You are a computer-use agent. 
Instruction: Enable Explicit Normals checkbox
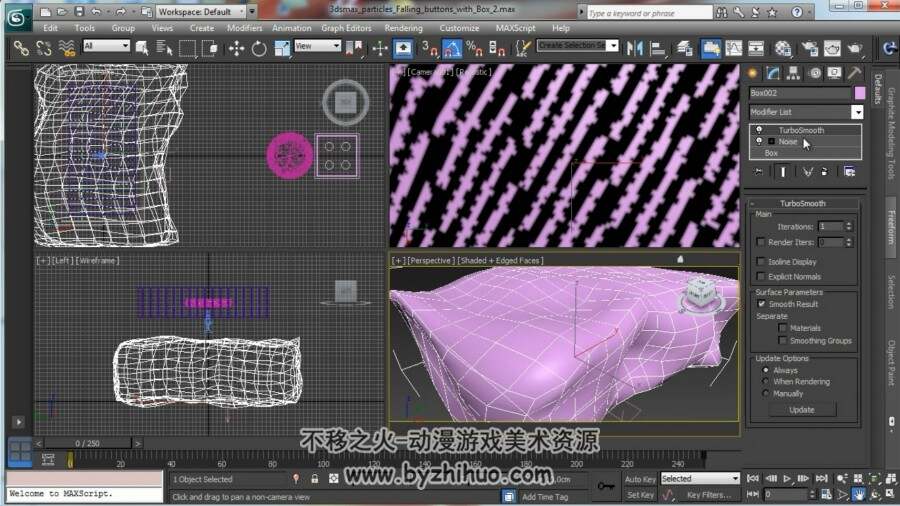click(761, 277)
